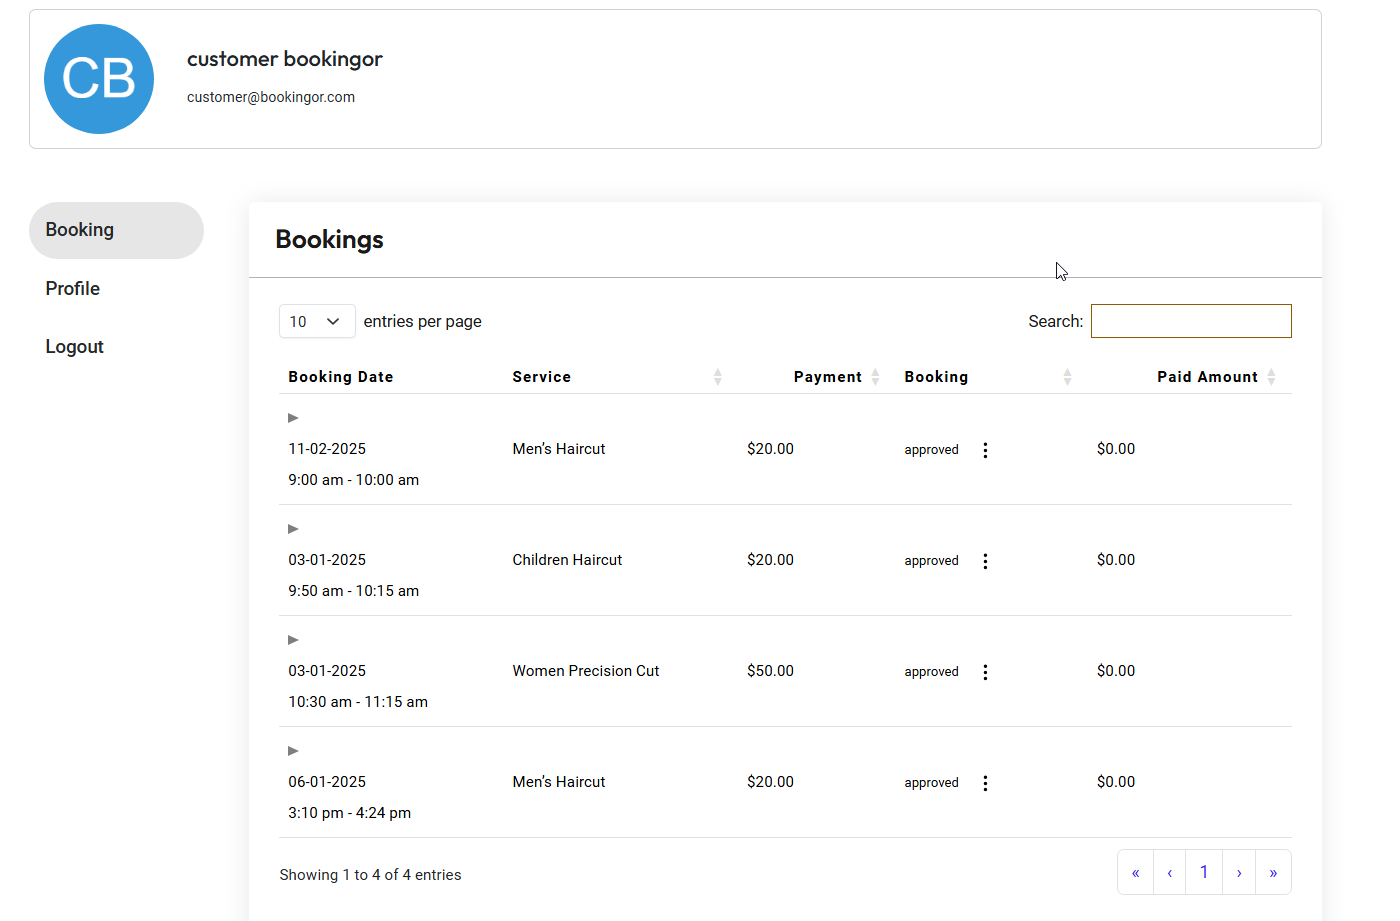Open actions menu for 06-01-2025 booking
Image resolution: width=1400 pixels, height=921 pixels.
(x=985, y=783)
